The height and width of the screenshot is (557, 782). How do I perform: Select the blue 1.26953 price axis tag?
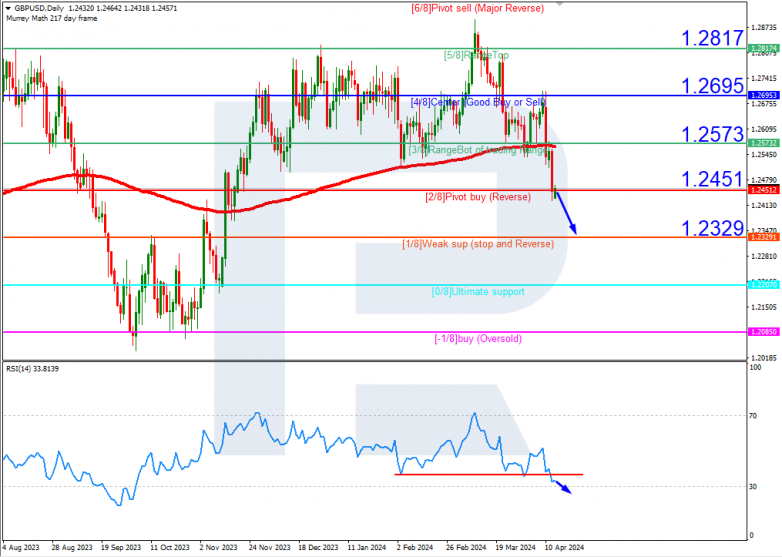[x=763, y=95]
